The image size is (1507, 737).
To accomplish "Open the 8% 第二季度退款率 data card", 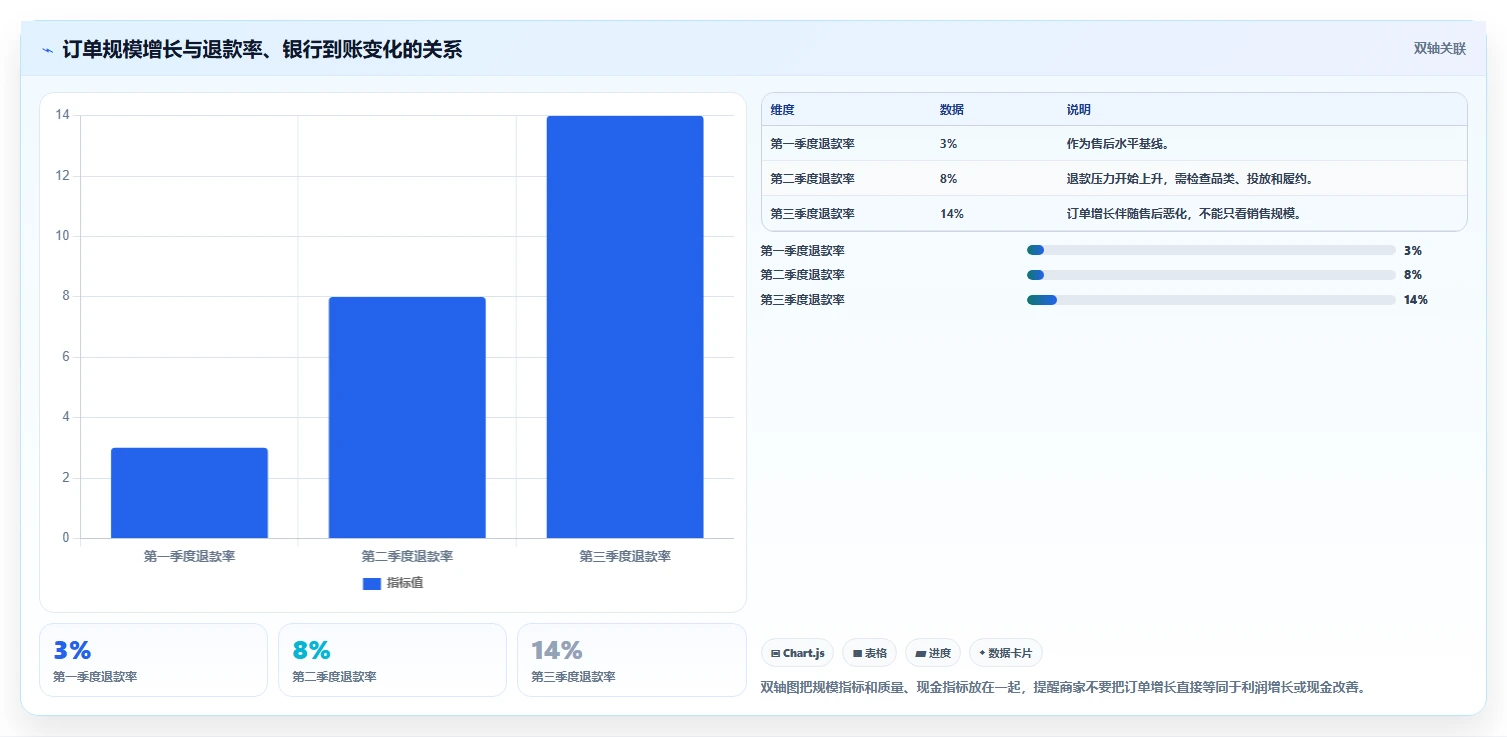I will tap(392, 660).
